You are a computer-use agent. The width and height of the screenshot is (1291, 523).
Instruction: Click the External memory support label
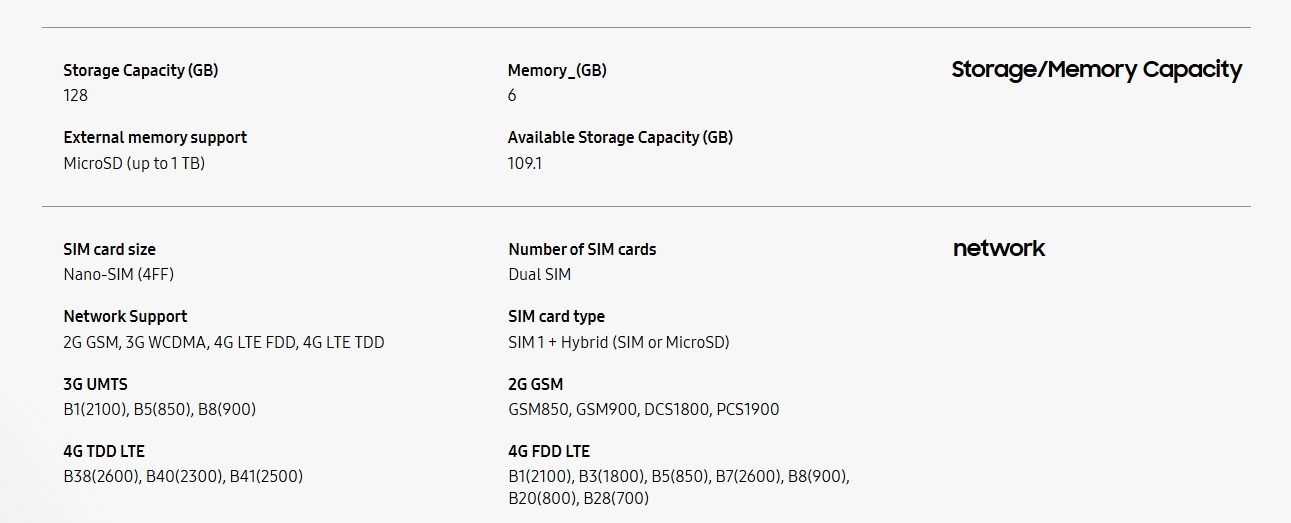[x=155, y=137]
